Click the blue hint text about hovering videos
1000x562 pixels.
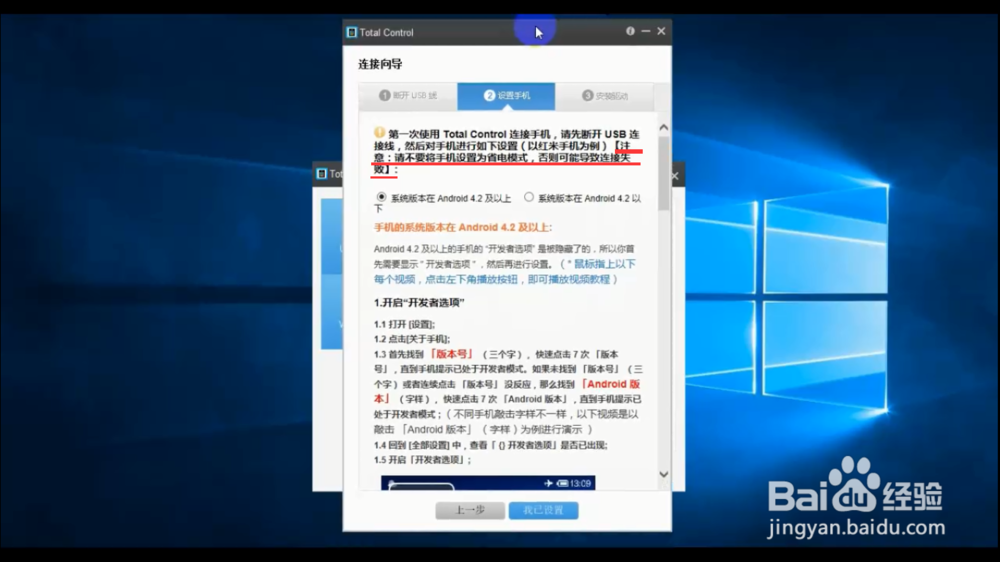point(504,272)
